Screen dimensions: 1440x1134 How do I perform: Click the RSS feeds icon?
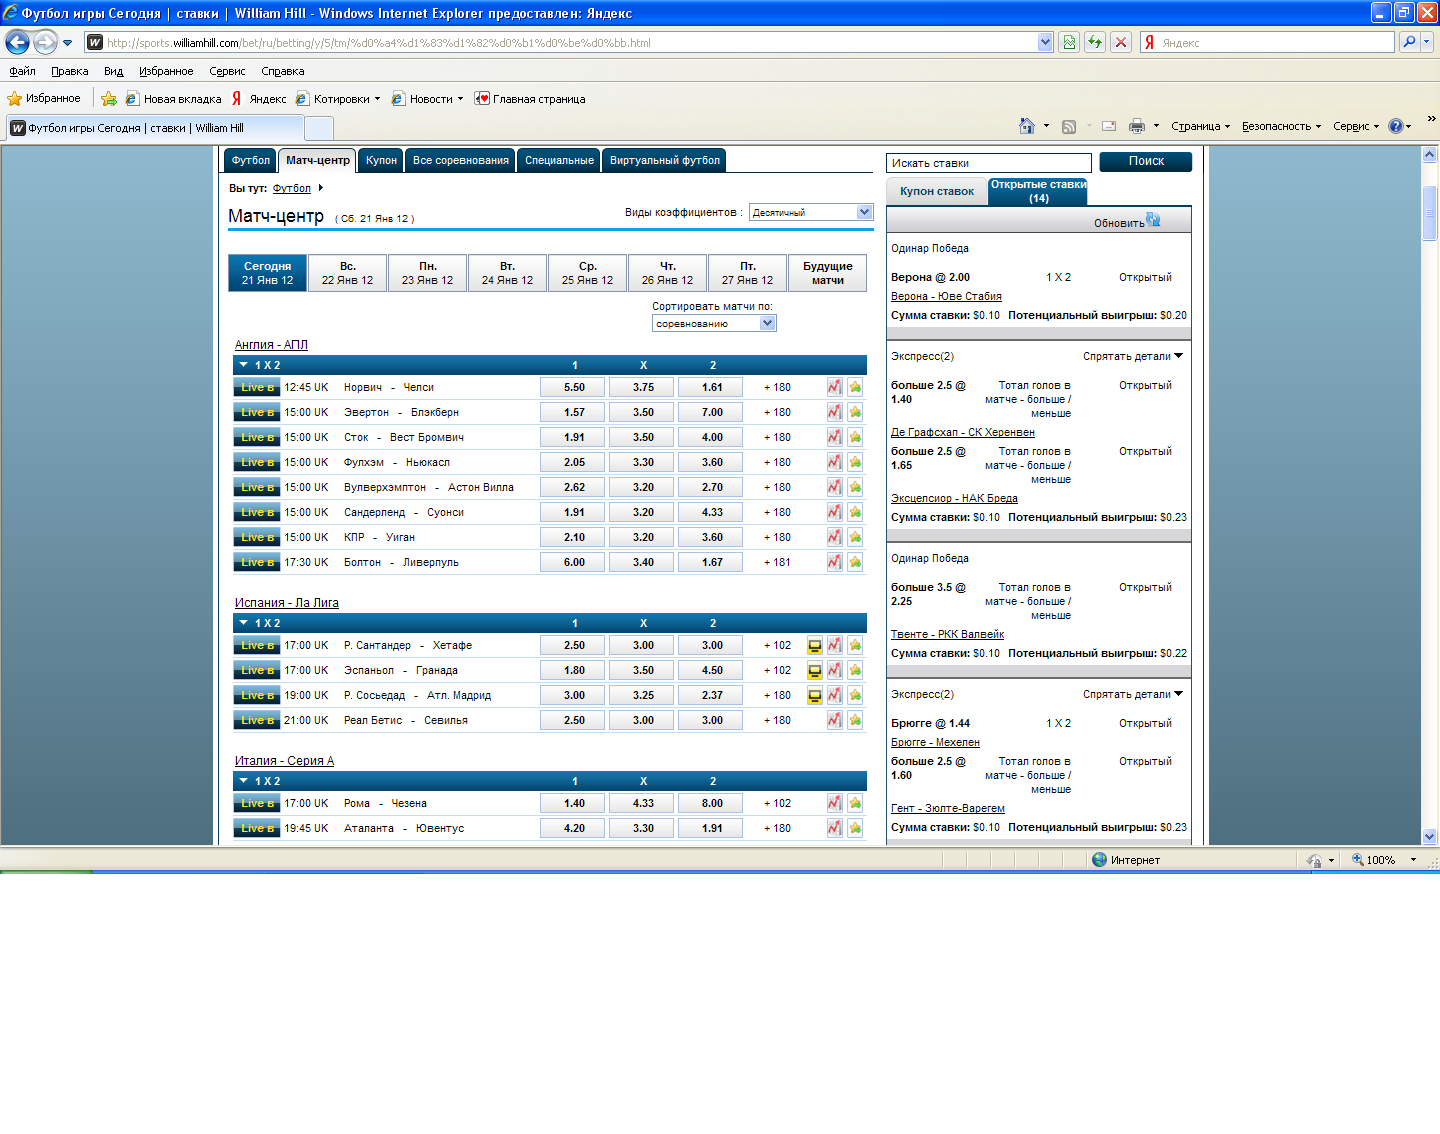point(1069,126)
